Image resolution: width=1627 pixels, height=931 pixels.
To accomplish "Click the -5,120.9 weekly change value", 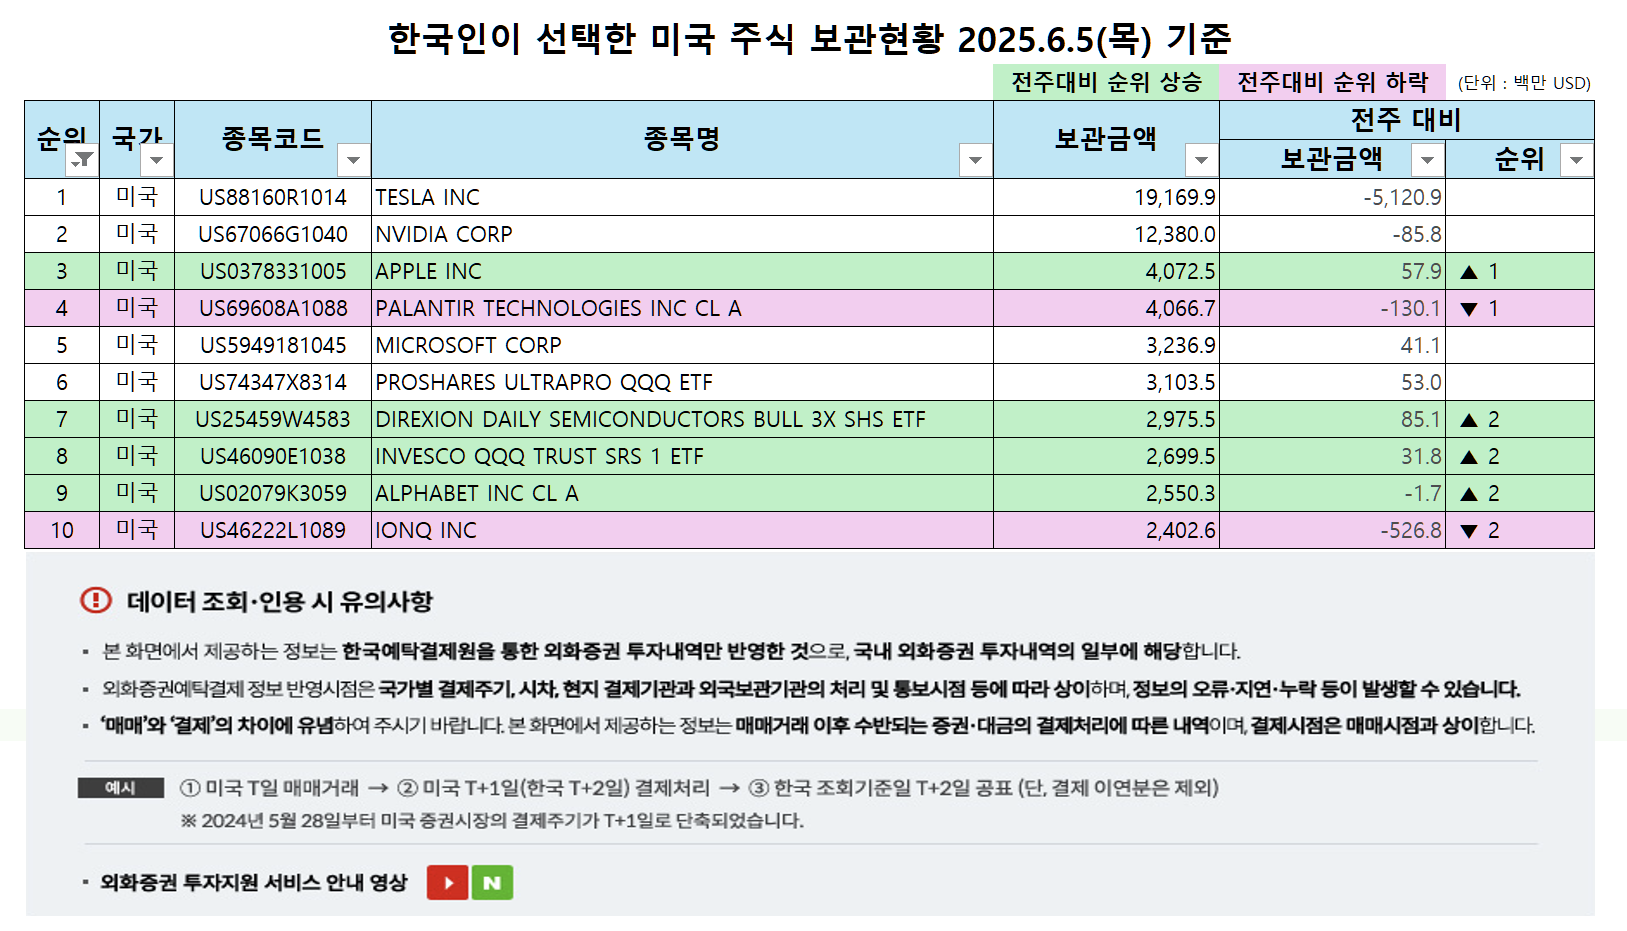I will pos(1402,198).
